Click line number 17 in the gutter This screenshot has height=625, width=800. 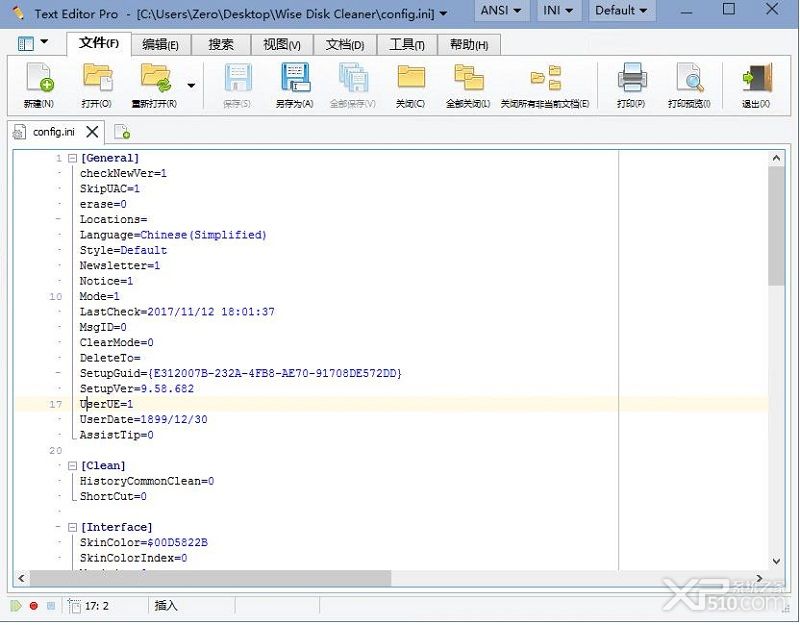56,405
